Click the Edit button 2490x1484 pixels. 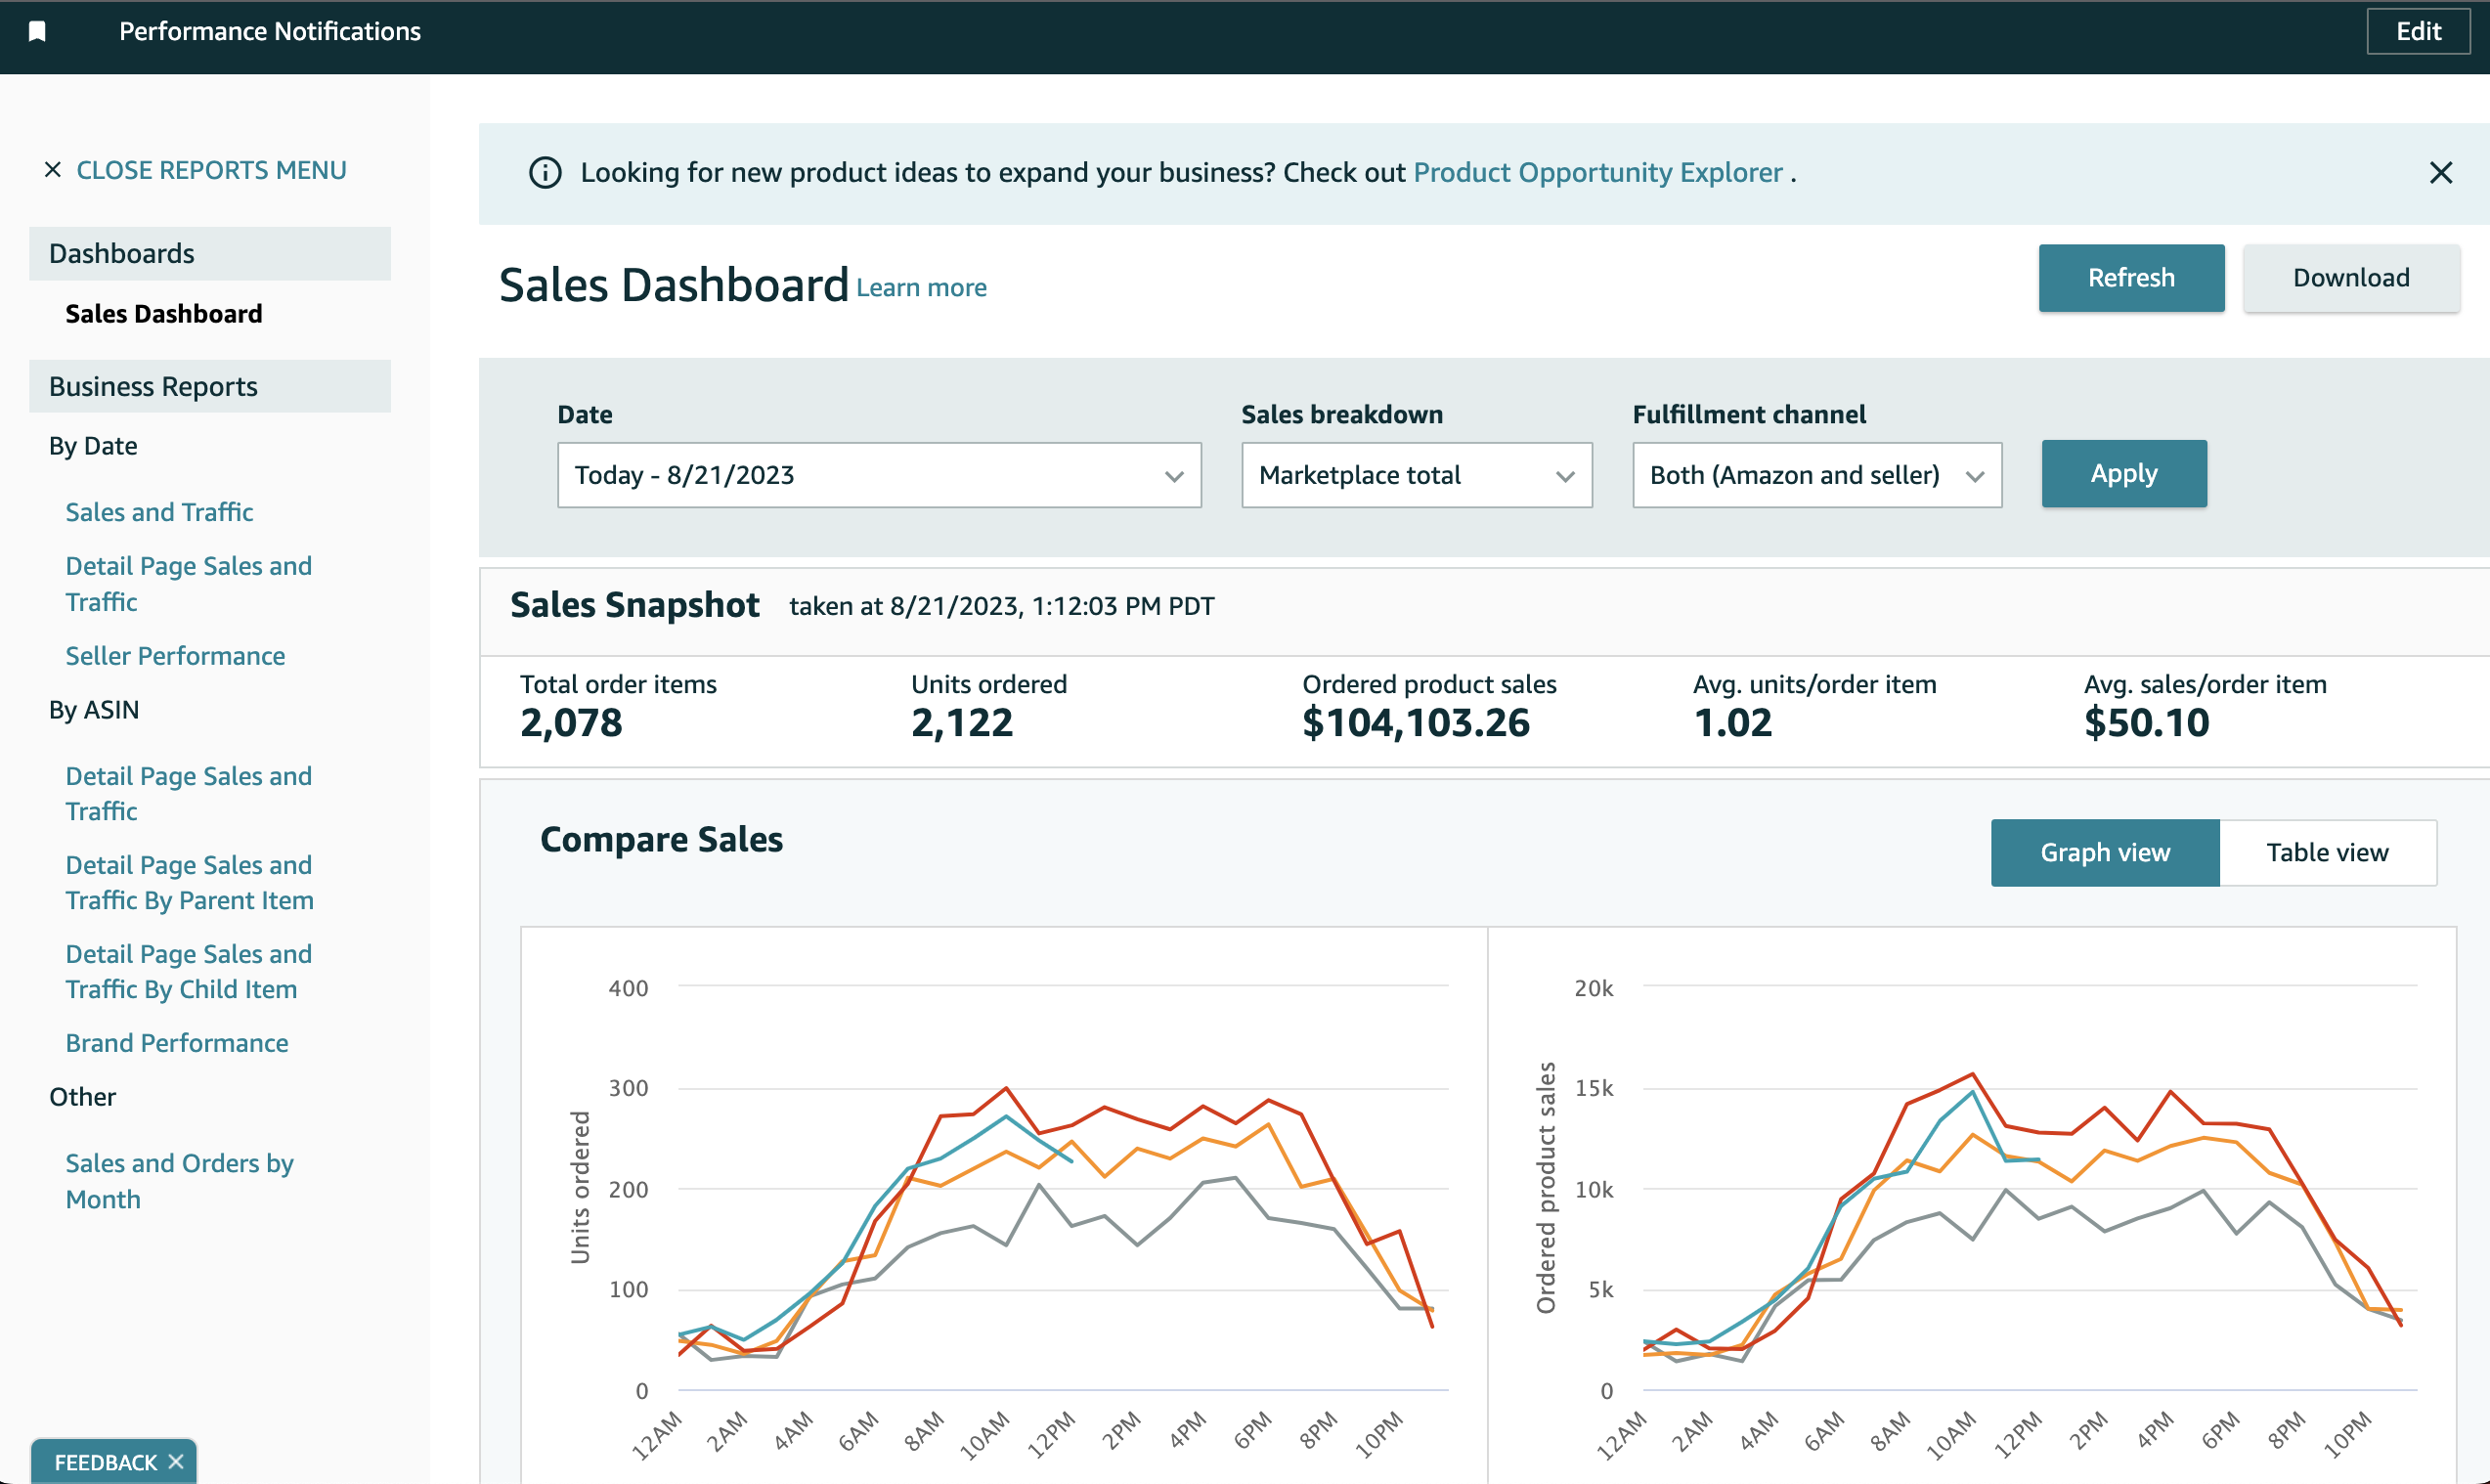(x=2417, y=31)
